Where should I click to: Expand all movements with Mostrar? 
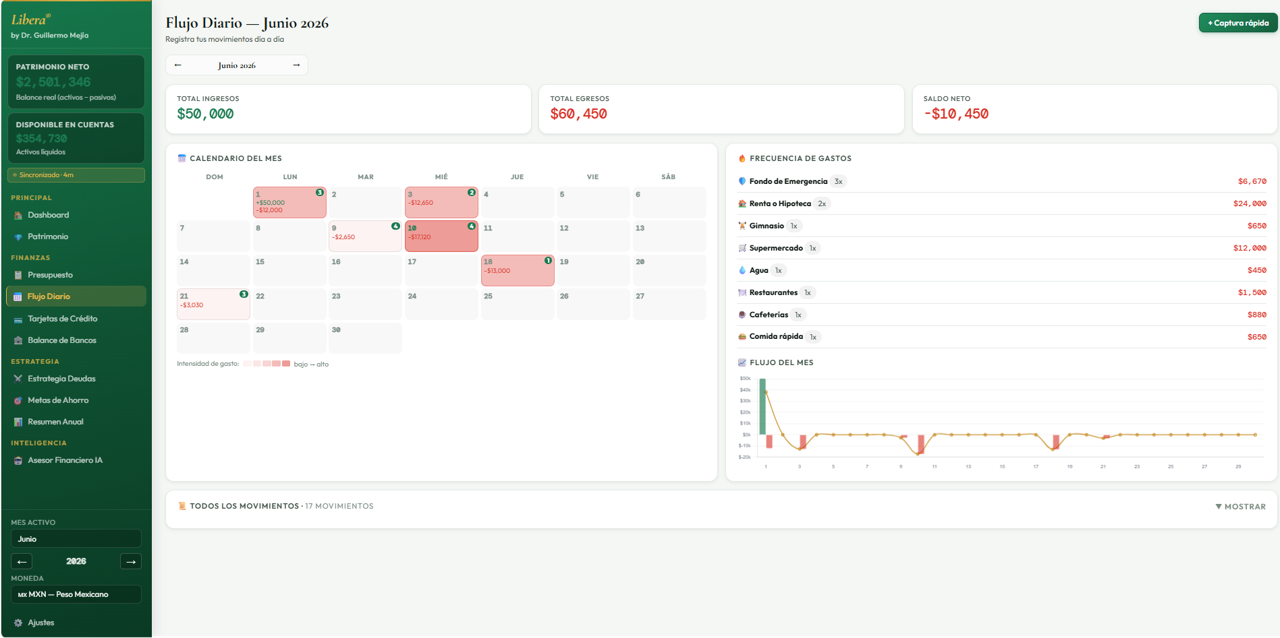pos(1240,507)
